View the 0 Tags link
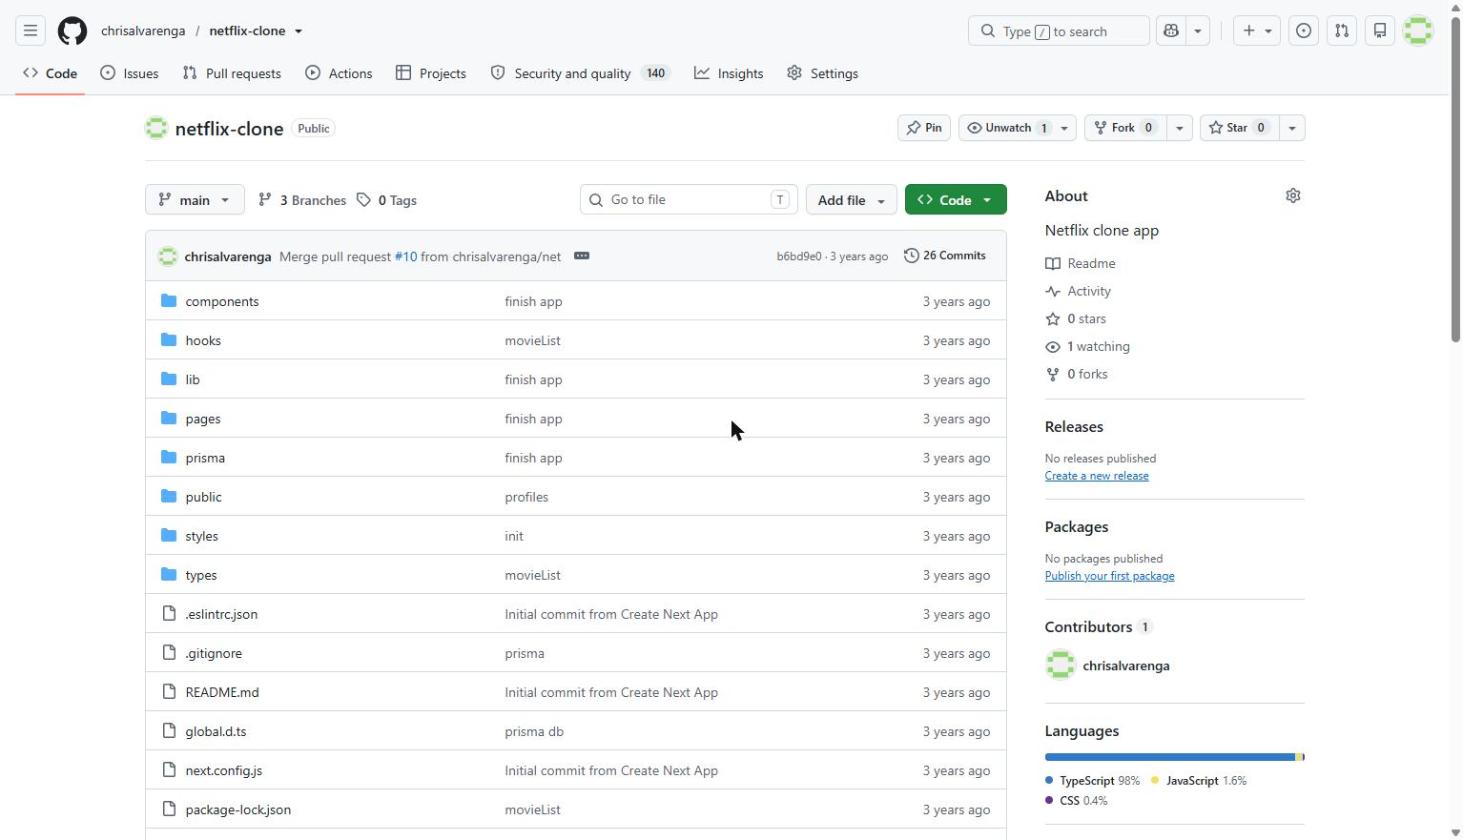 click(x=387, y=200)
